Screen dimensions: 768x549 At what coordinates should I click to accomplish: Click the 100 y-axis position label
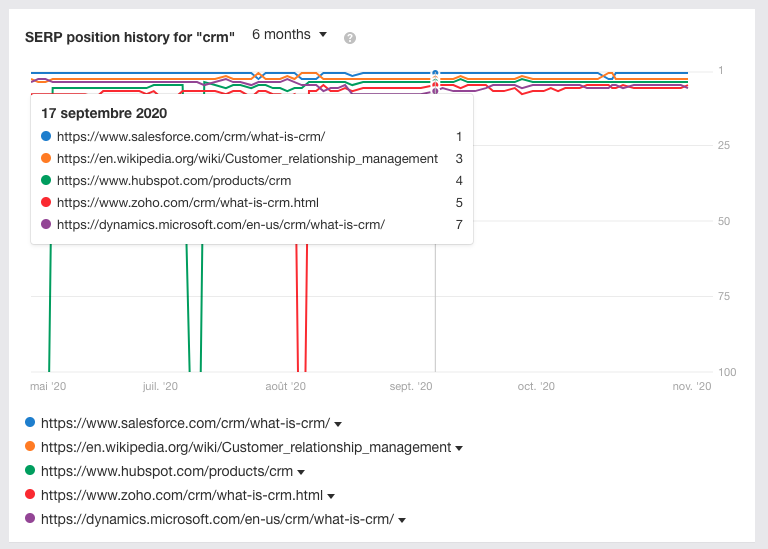pyautogui.click(x=727, y=372)
